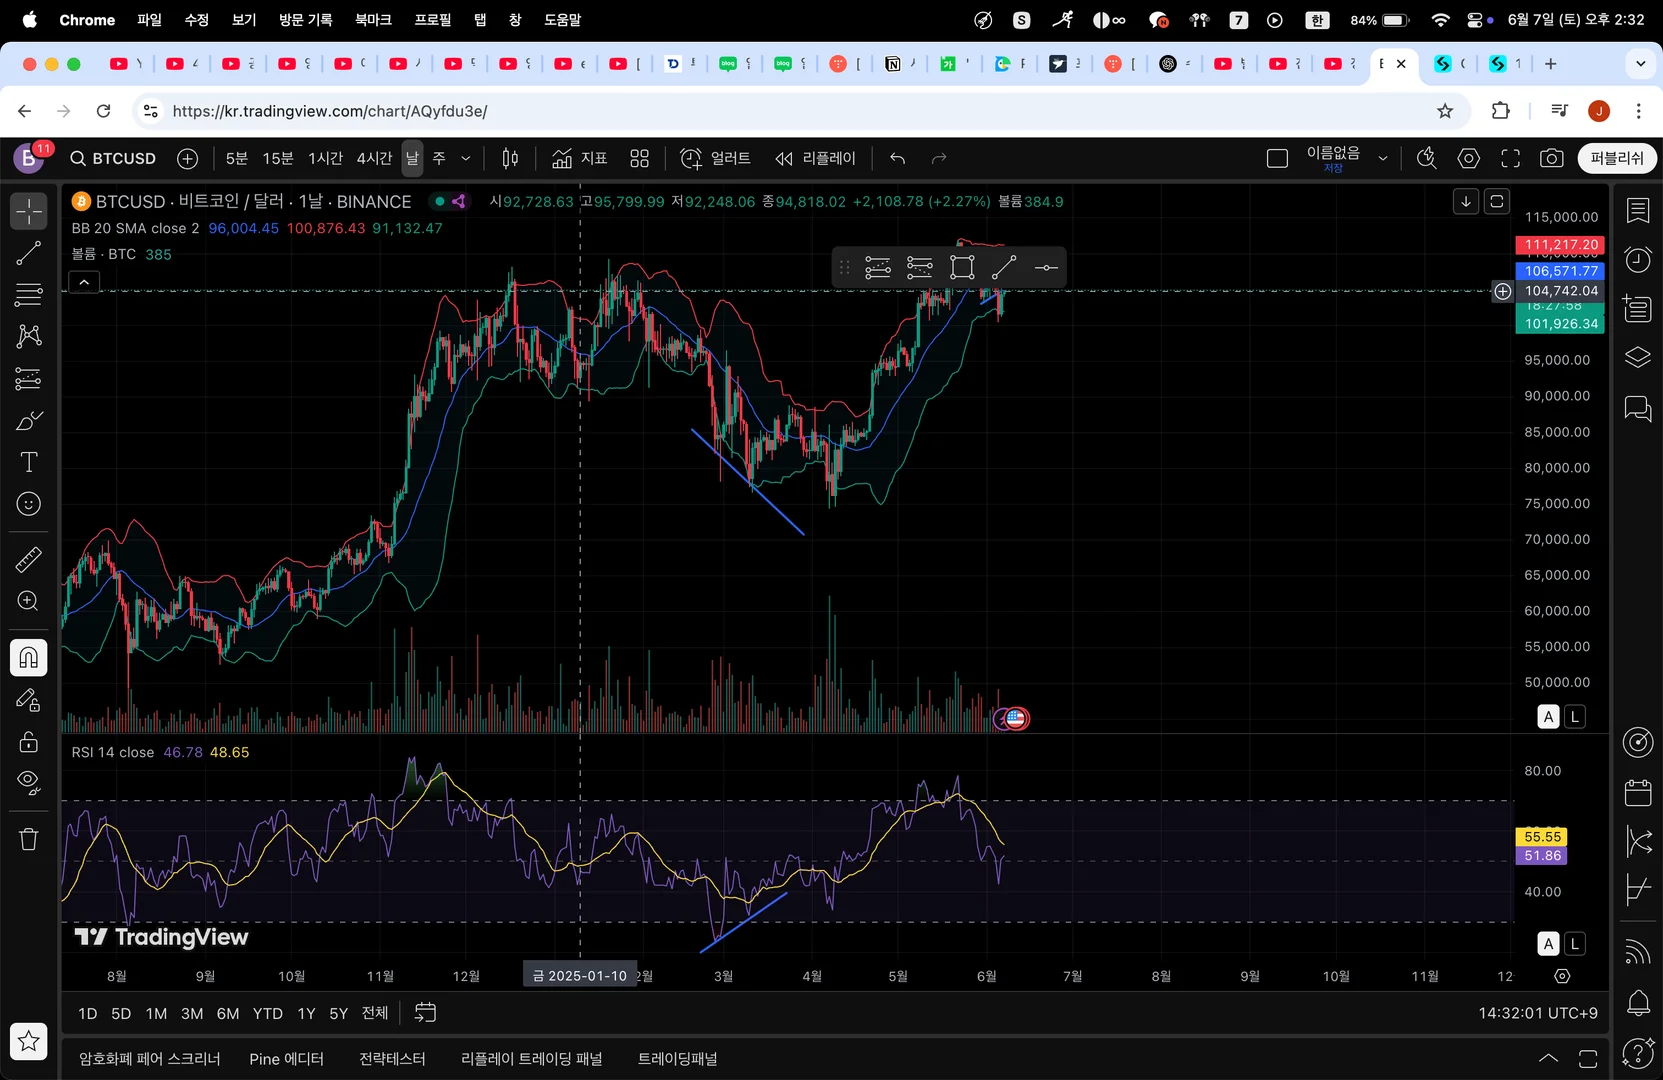The width and height of the screenshot is (1663, 1080).
Task: Open the chat speech bubble panel
Action: (1638, 407)
